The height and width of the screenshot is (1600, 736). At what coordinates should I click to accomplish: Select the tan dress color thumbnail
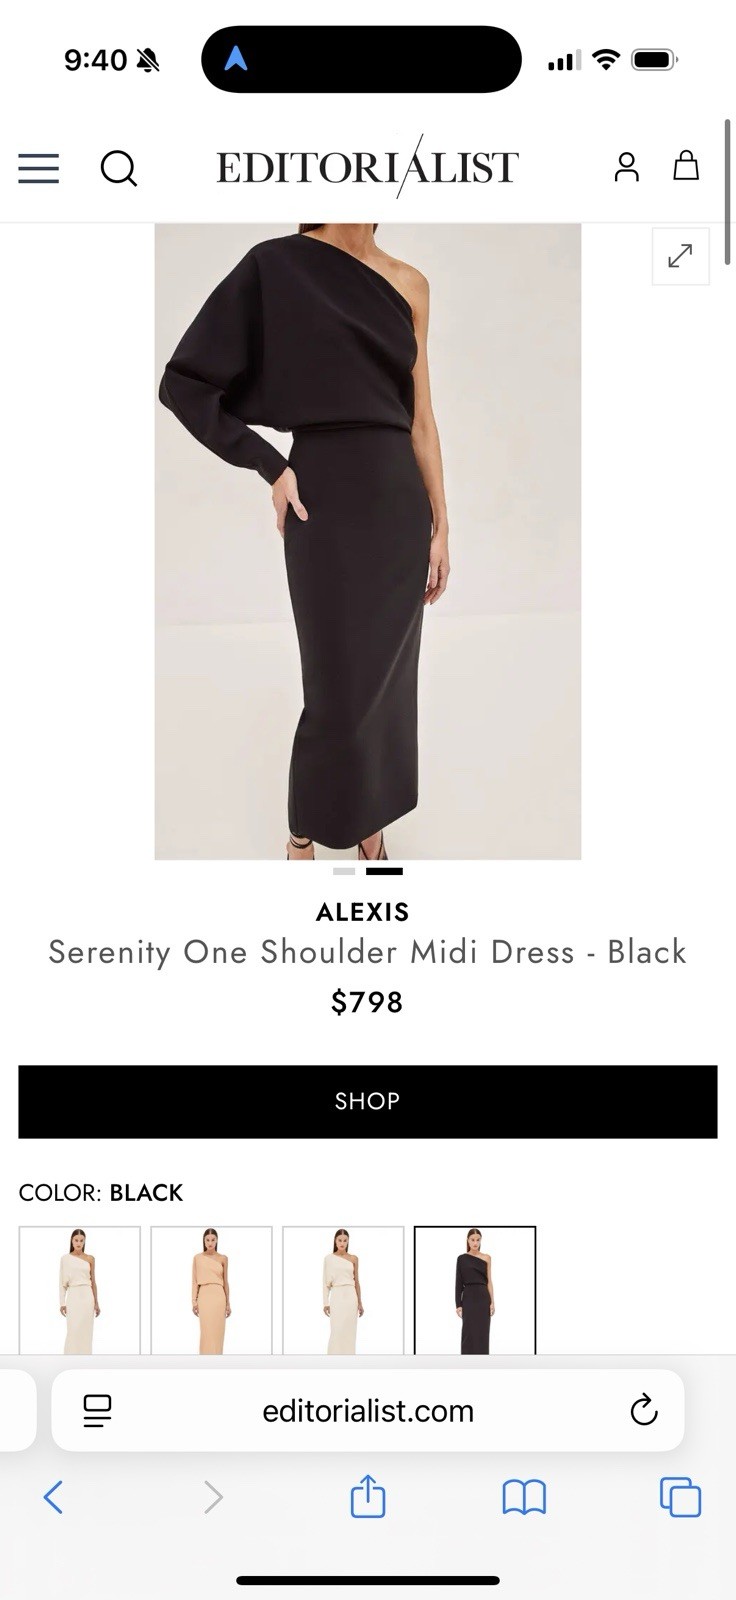coord(212,1290)
